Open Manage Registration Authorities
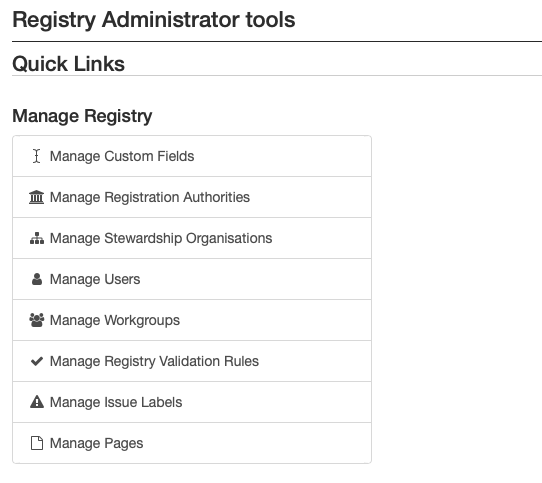The height and width of the screenshot is (483, 542). (x=150, y=197)
